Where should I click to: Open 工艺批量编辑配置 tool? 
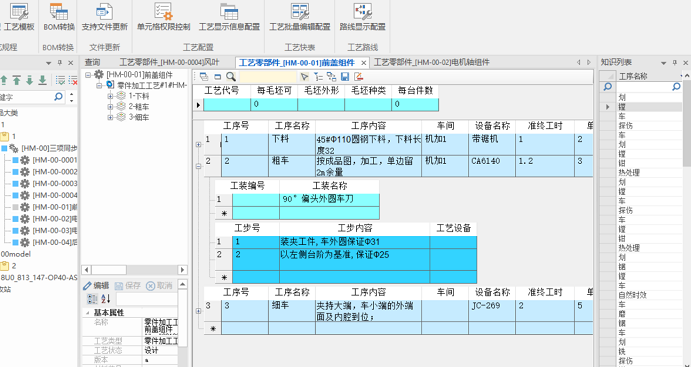click(x=300, y=17)
